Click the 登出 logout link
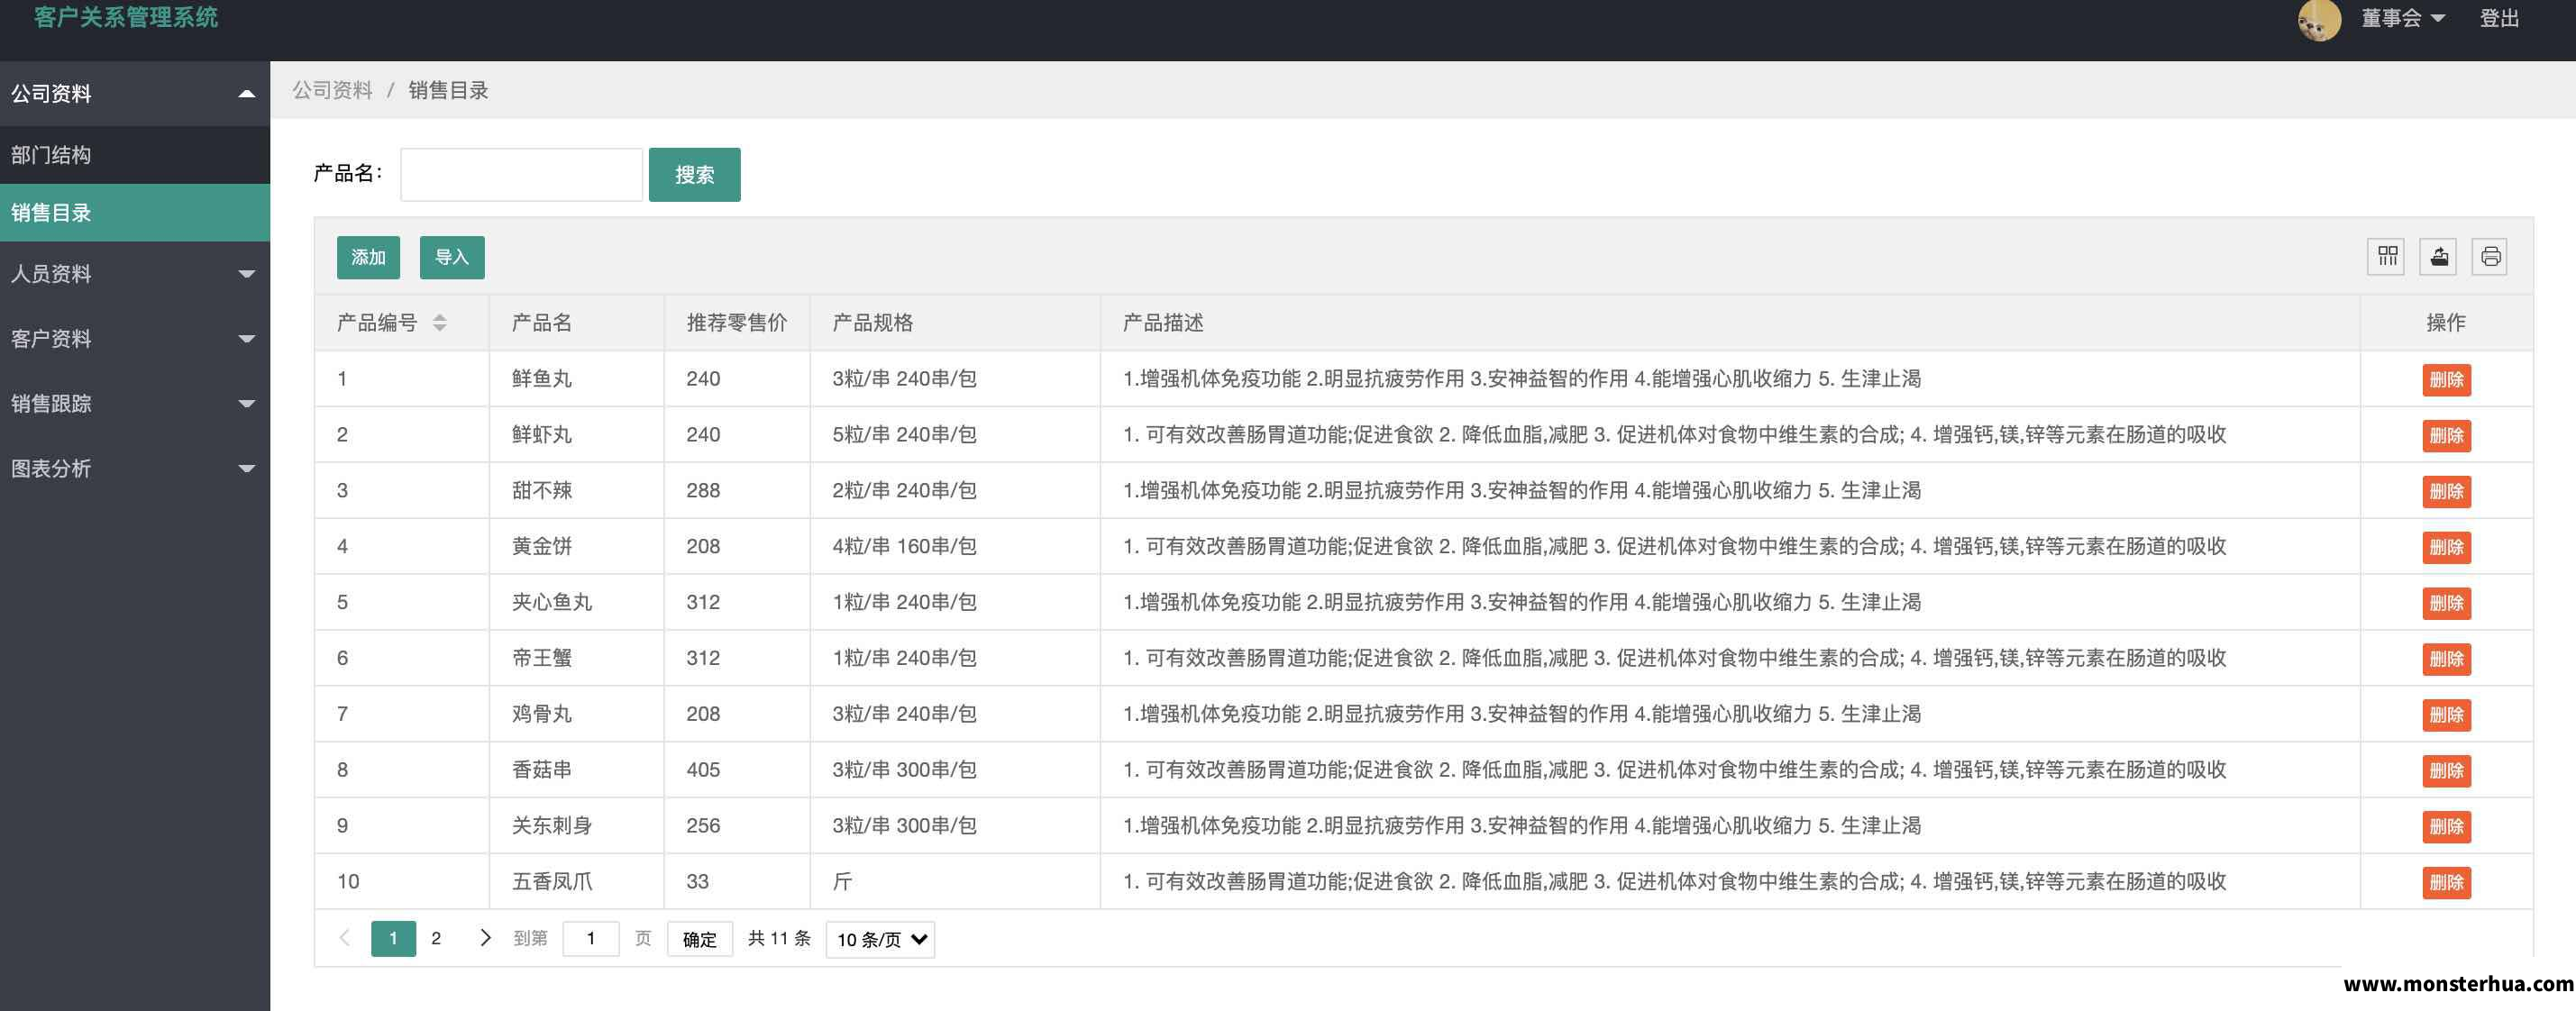Screen dimensions: 2576x1011 [x=2499, y=19]
